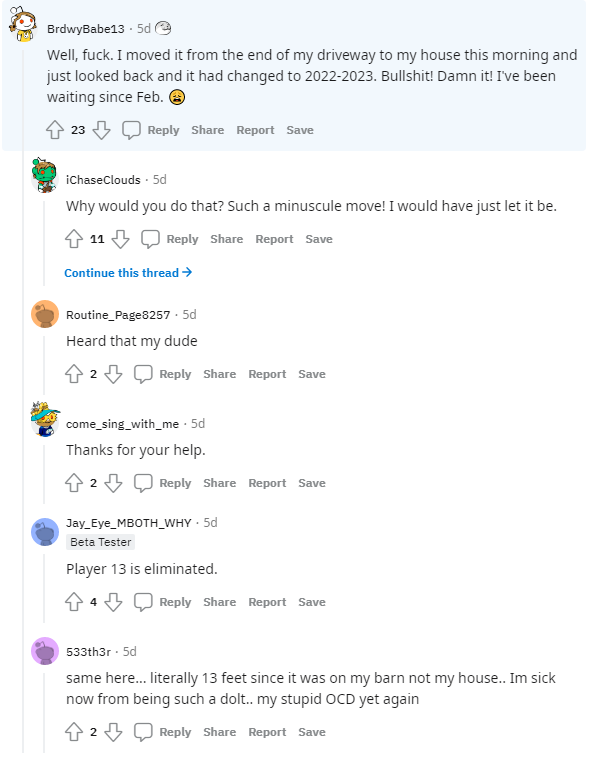Upvote 533th3r's comment
Viewport: 616px width, 757px height.
point(74,732)
